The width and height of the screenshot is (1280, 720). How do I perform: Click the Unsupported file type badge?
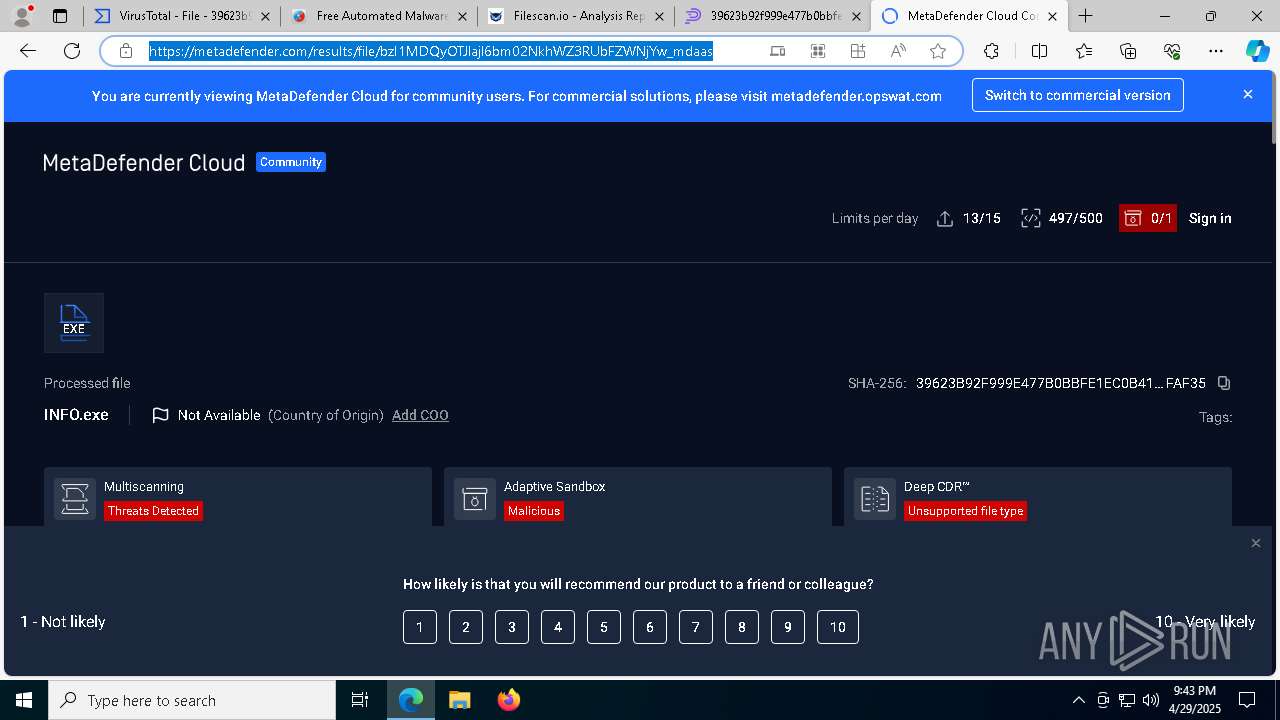[966, 511]
